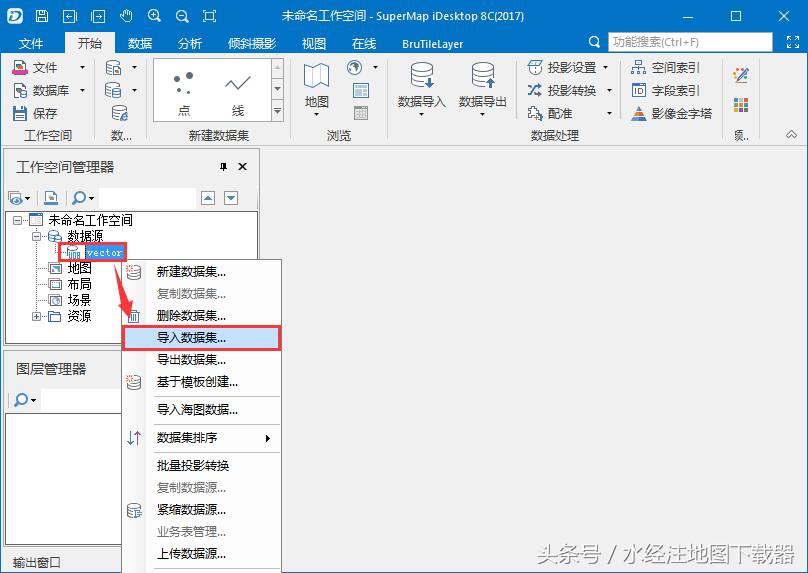Image resolution: width=808 pixels, height=573 pixels.
Task: Click the 字段索引 field index button
Action: 665,91
